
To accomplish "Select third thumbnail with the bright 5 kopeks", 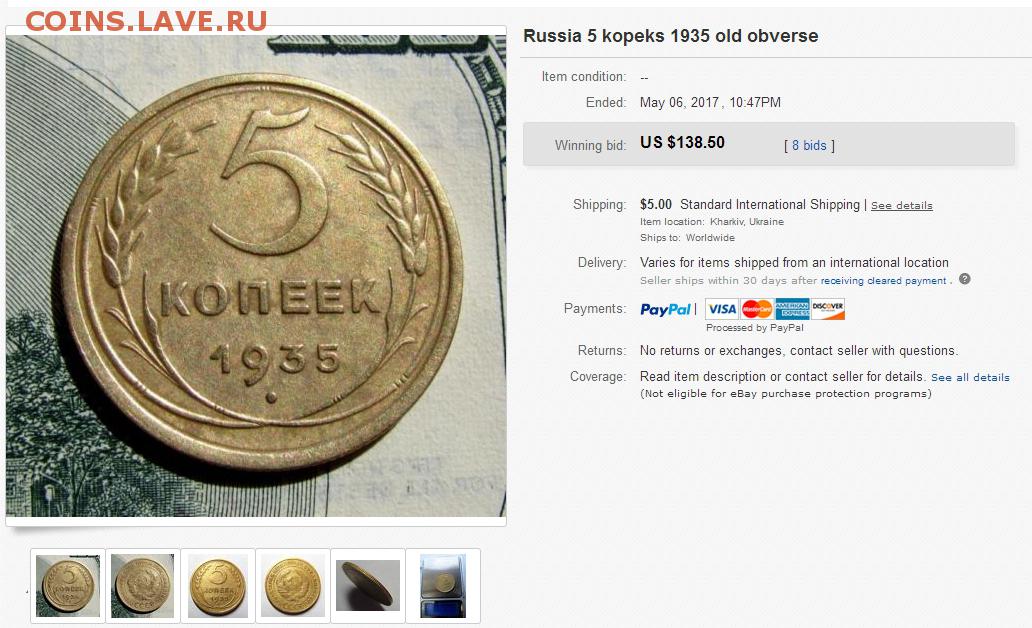I will pyautogui.click(x=218, y=586).
